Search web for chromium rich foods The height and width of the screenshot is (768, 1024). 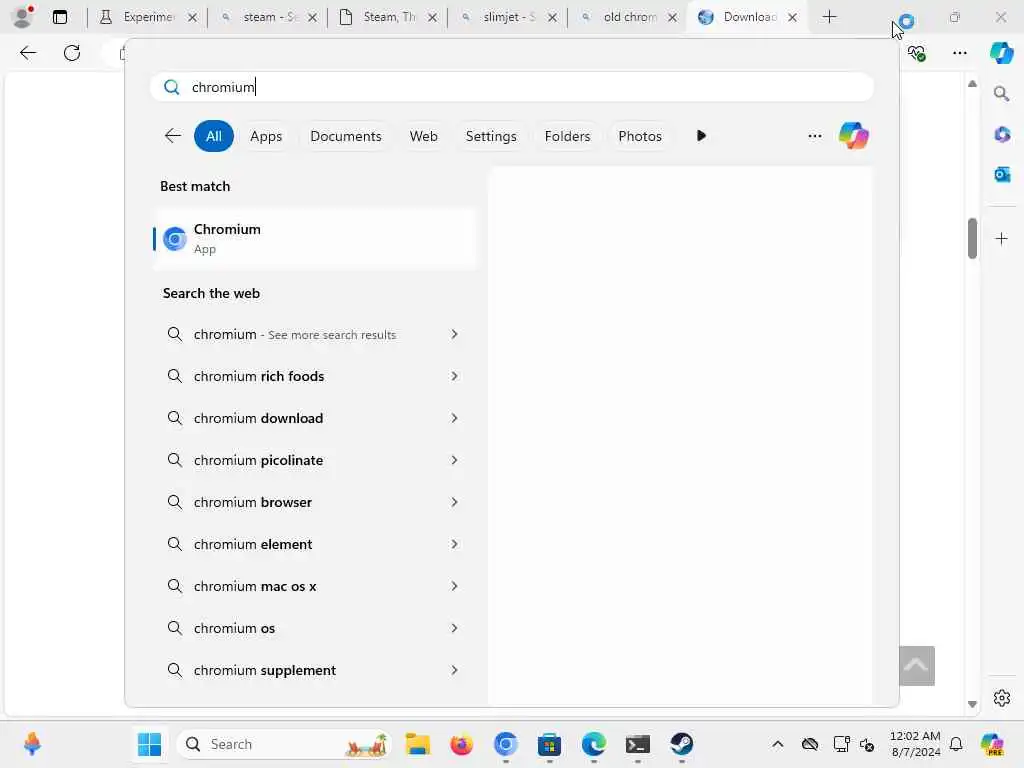pyautogui.click(x=315, y=376)
